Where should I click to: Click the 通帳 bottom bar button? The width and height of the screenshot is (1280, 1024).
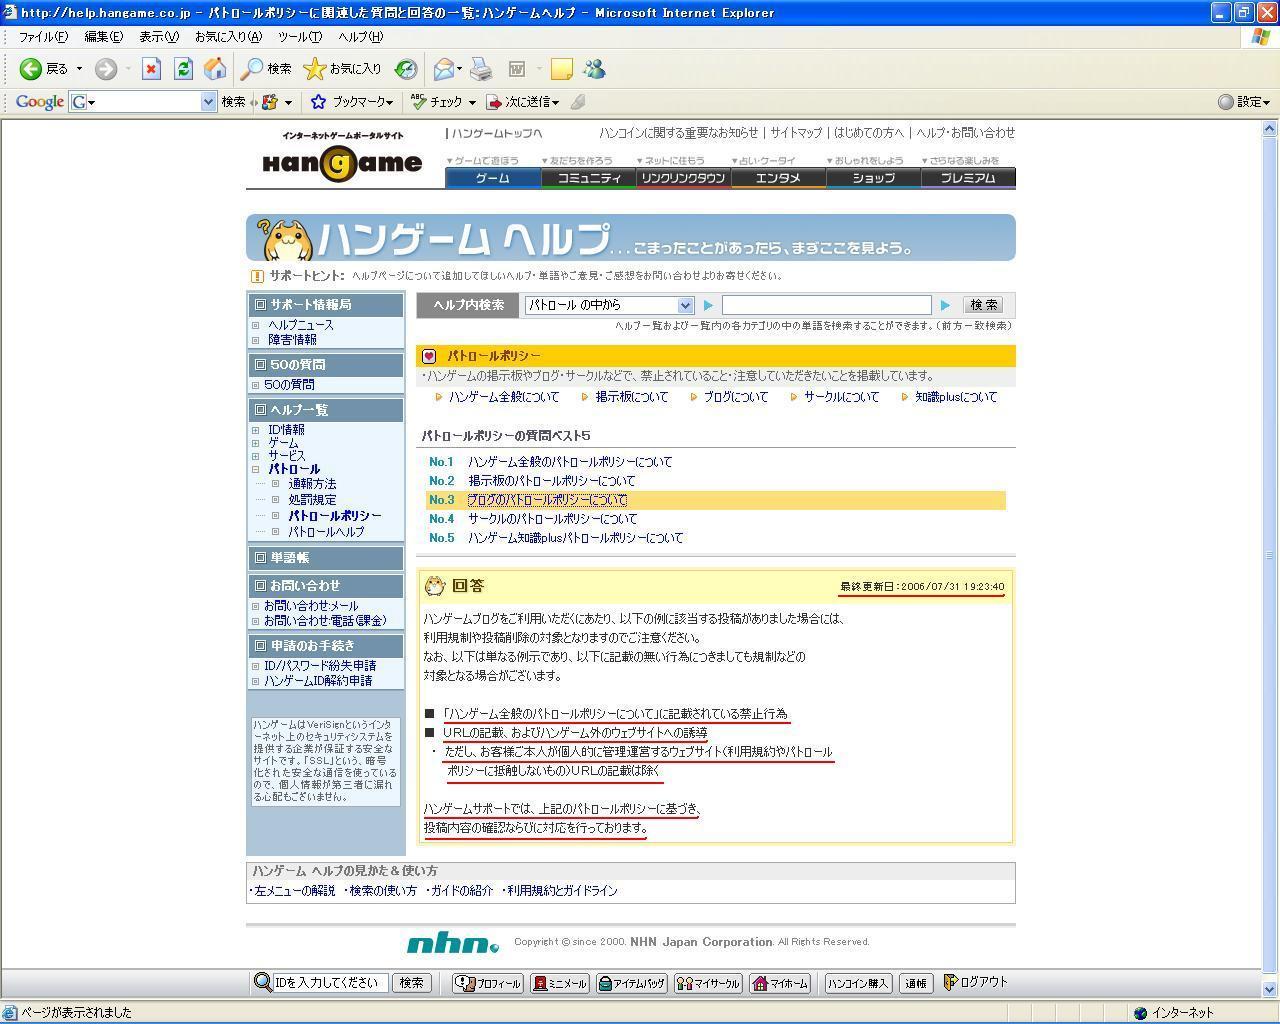pyautogui.click(x=916, y=983)
